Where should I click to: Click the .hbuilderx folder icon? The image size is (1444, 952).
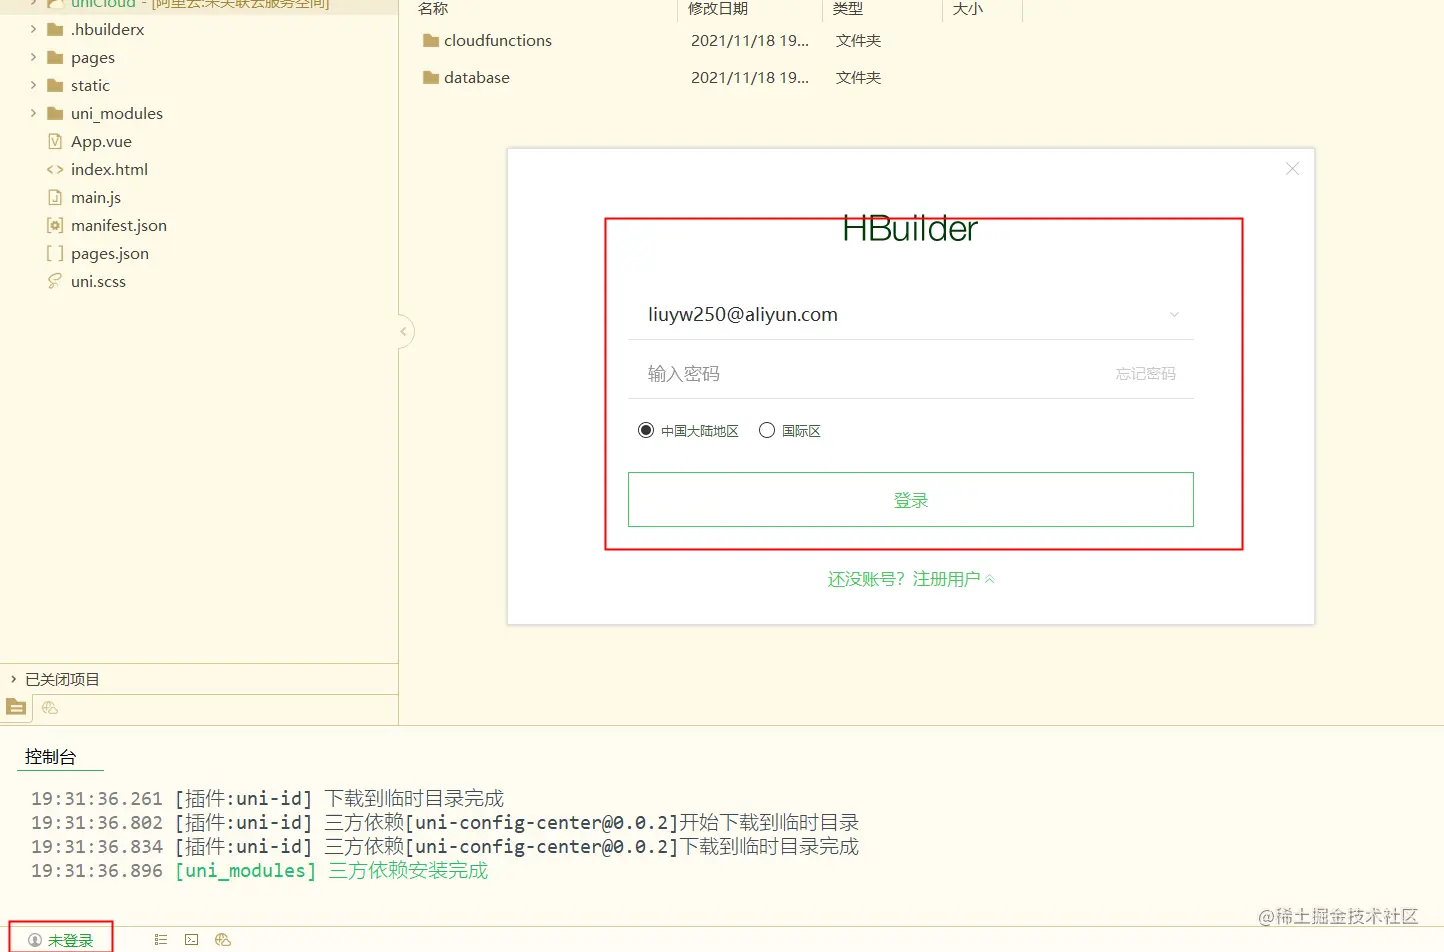[55, 30]
